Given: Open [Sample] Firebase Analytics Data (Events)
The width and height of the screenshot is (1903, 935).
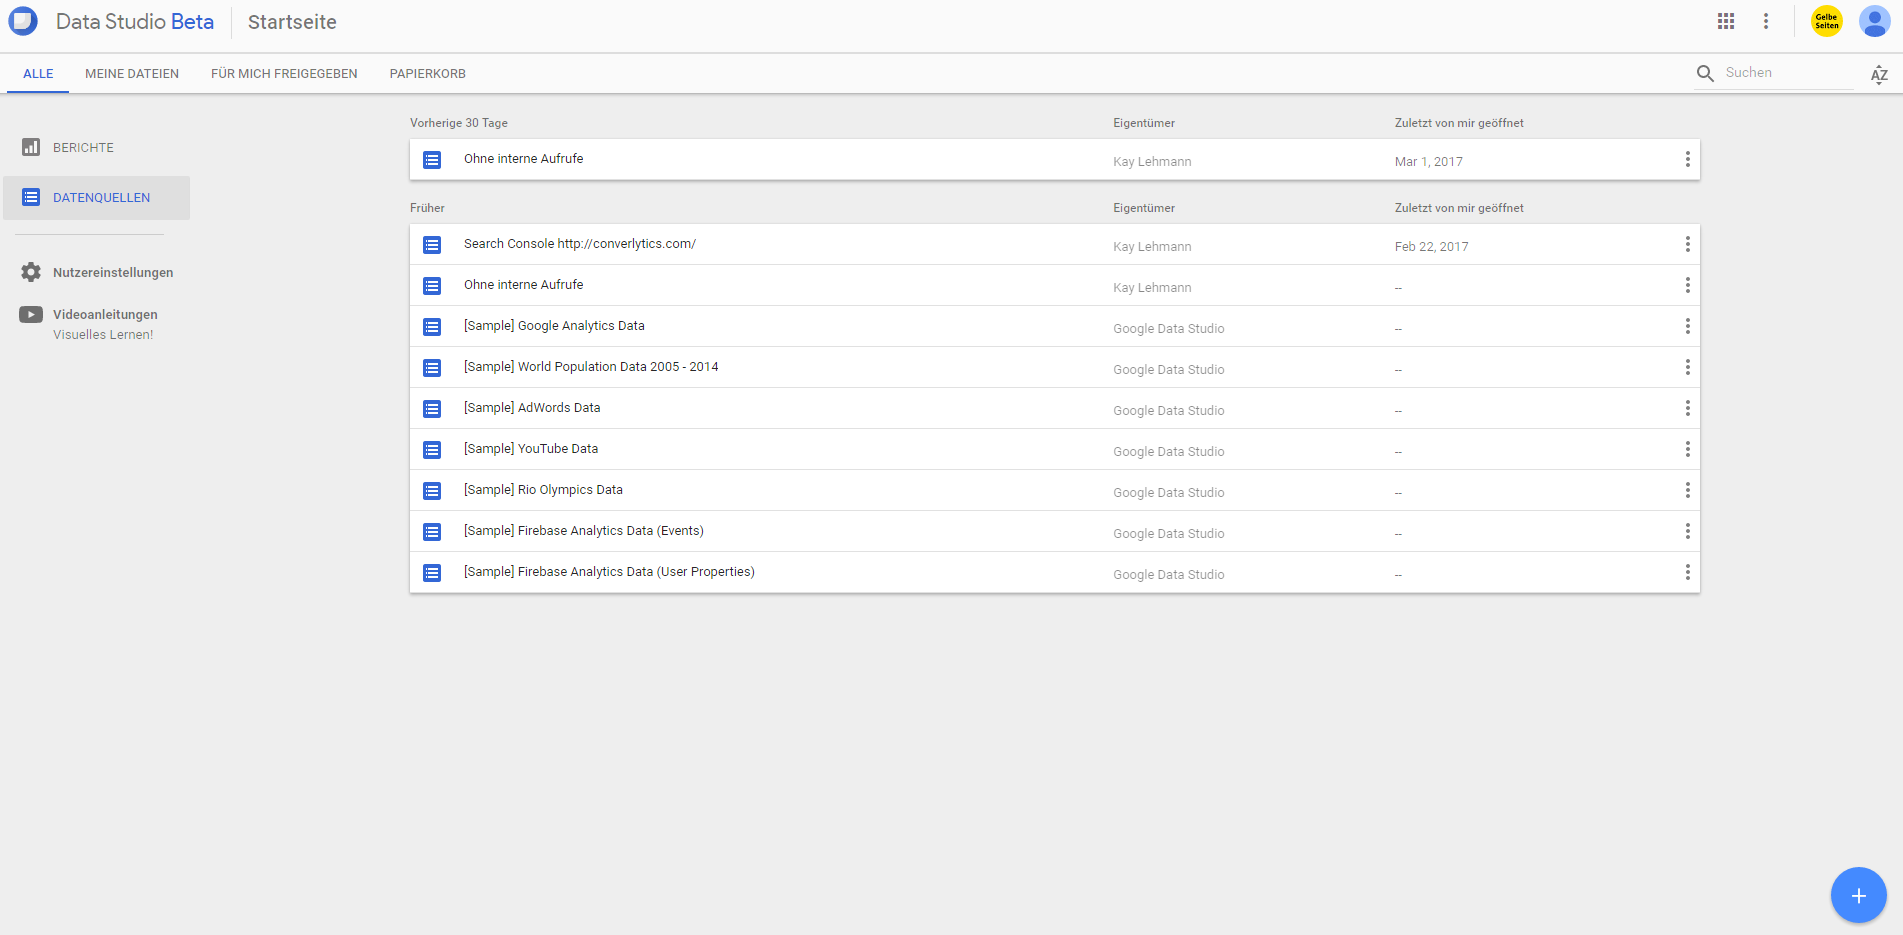Looking at the screenshot, I should (x=584, y=531).
